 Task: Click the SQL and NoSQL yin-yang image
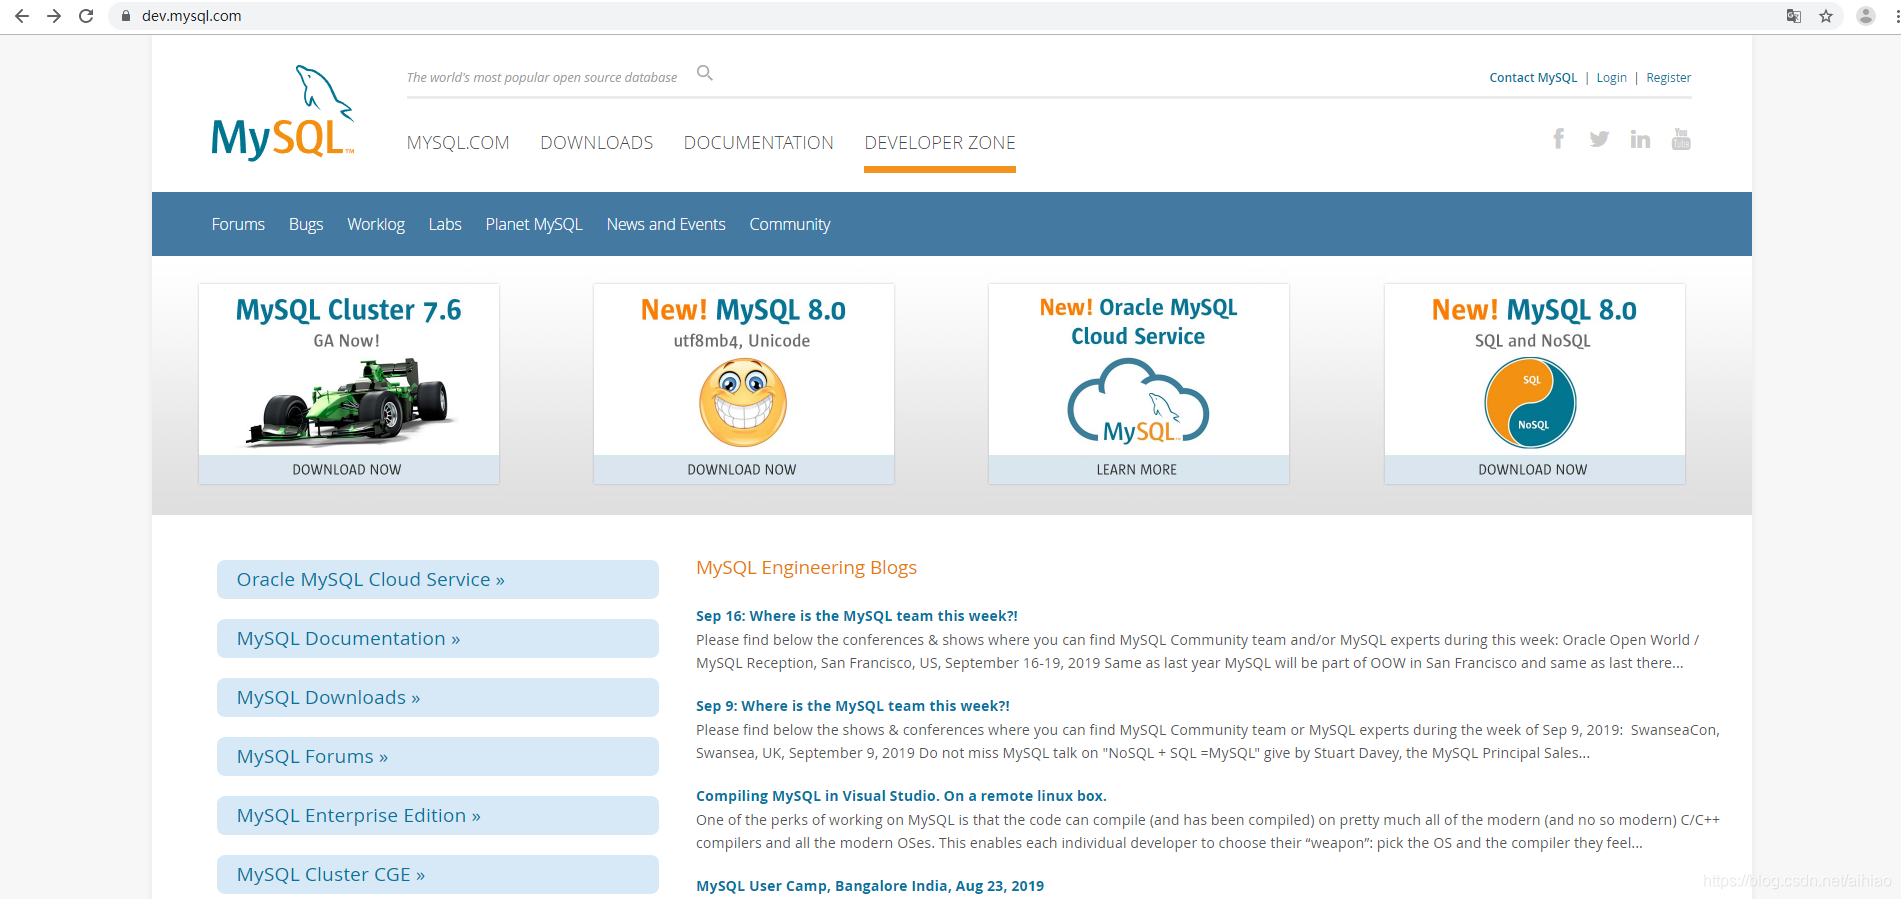pyautogui.click(x=1531, y=403)
